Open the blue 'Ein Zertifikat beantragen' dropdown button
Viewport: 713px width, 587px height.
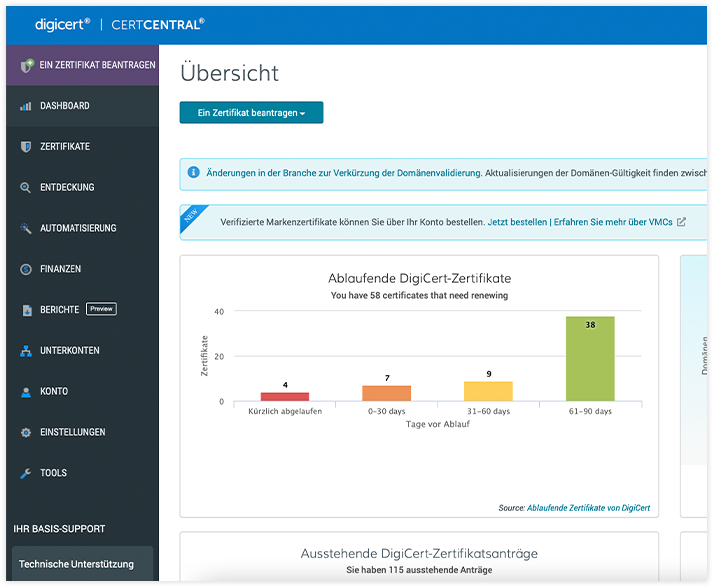click(x=251, y=113)
